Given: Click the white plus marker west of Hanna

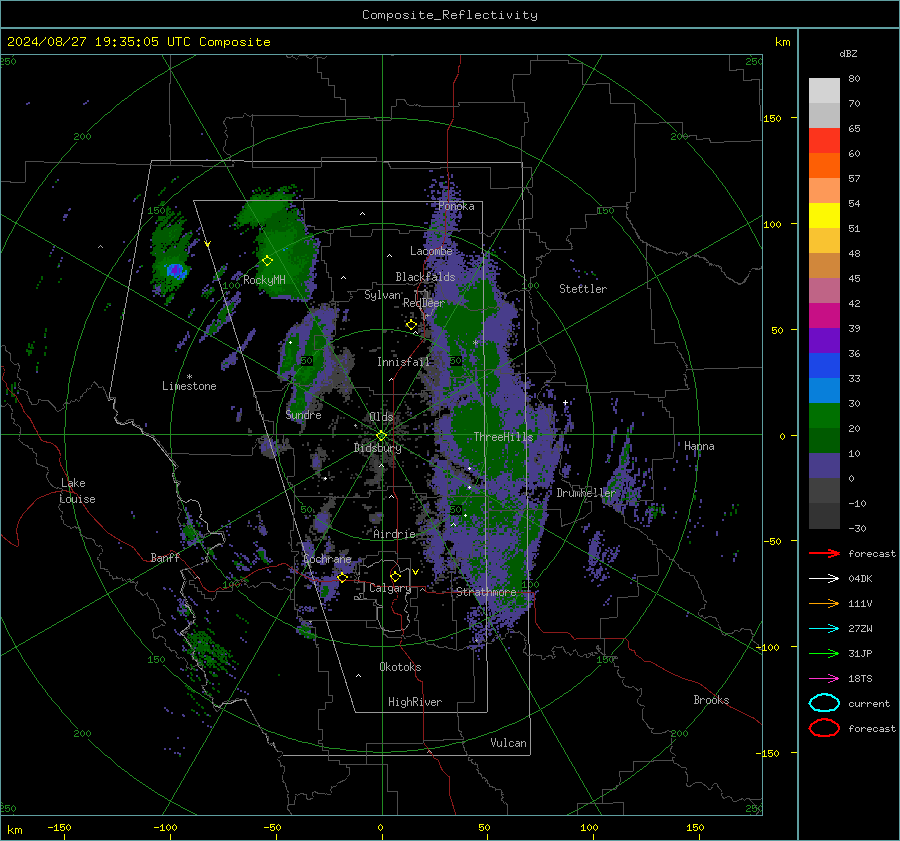Looking at the screenshot, I should click(x=565, y=402).
